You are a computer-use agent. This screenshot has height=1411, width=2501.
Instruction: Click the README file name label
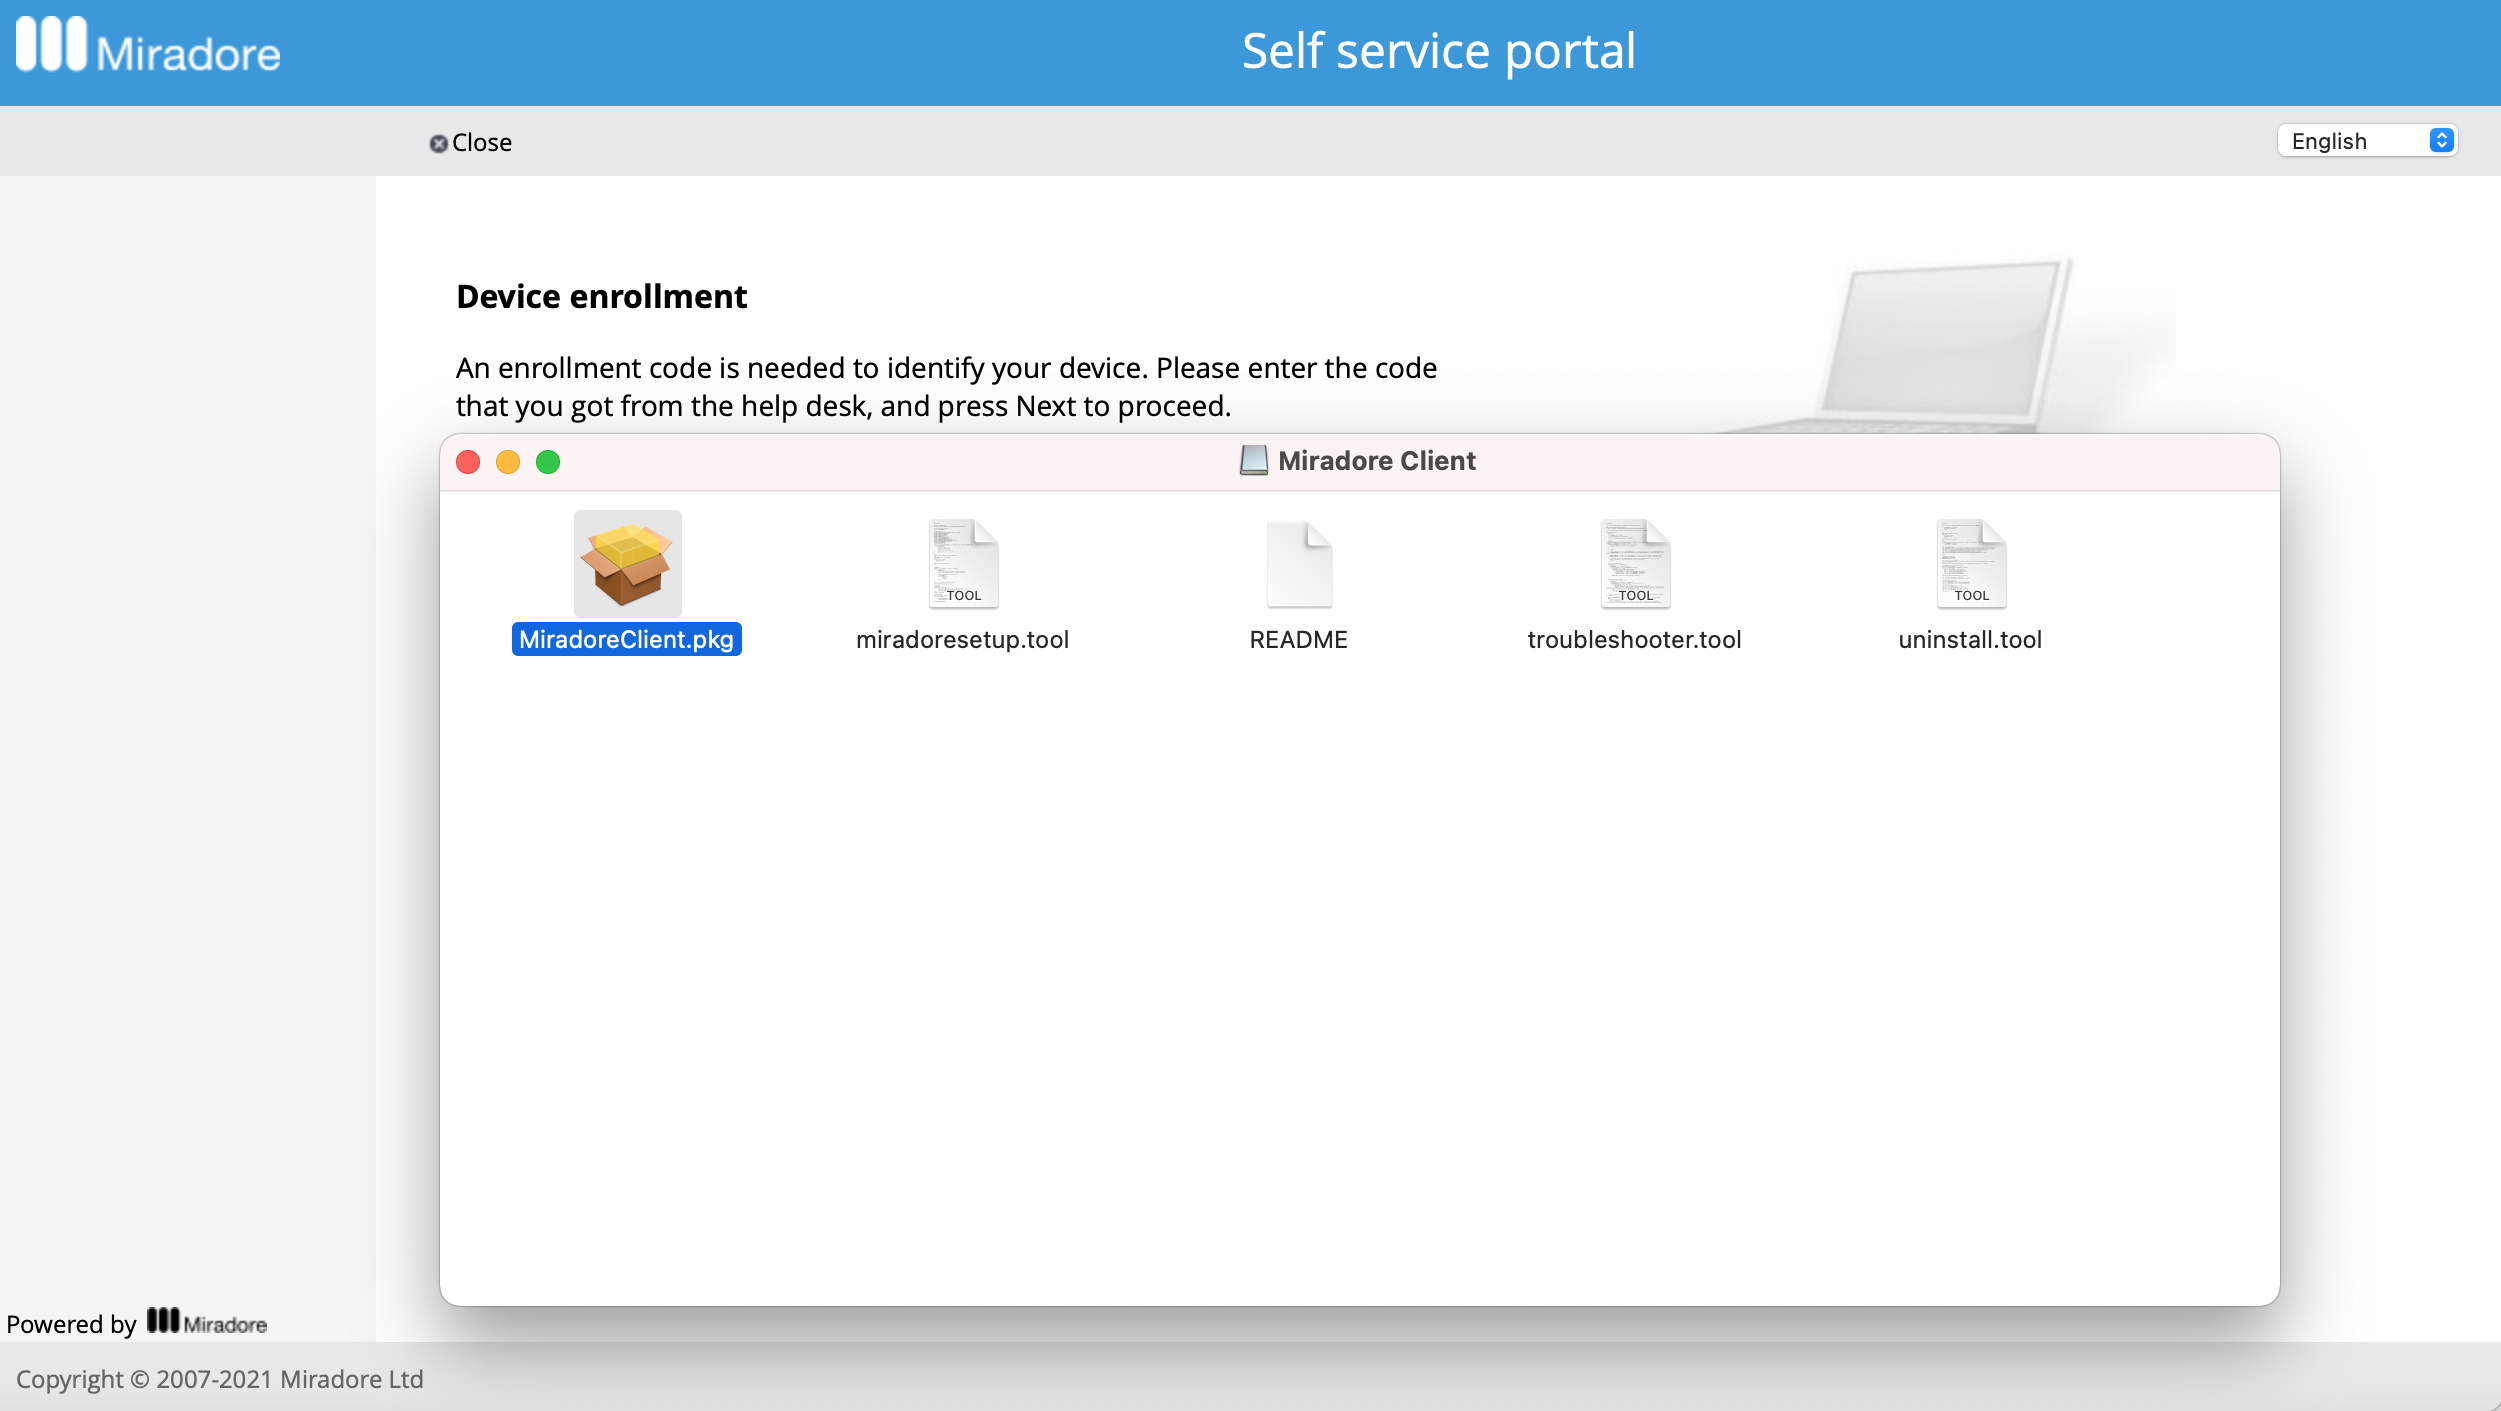[x=1299, y=639]
